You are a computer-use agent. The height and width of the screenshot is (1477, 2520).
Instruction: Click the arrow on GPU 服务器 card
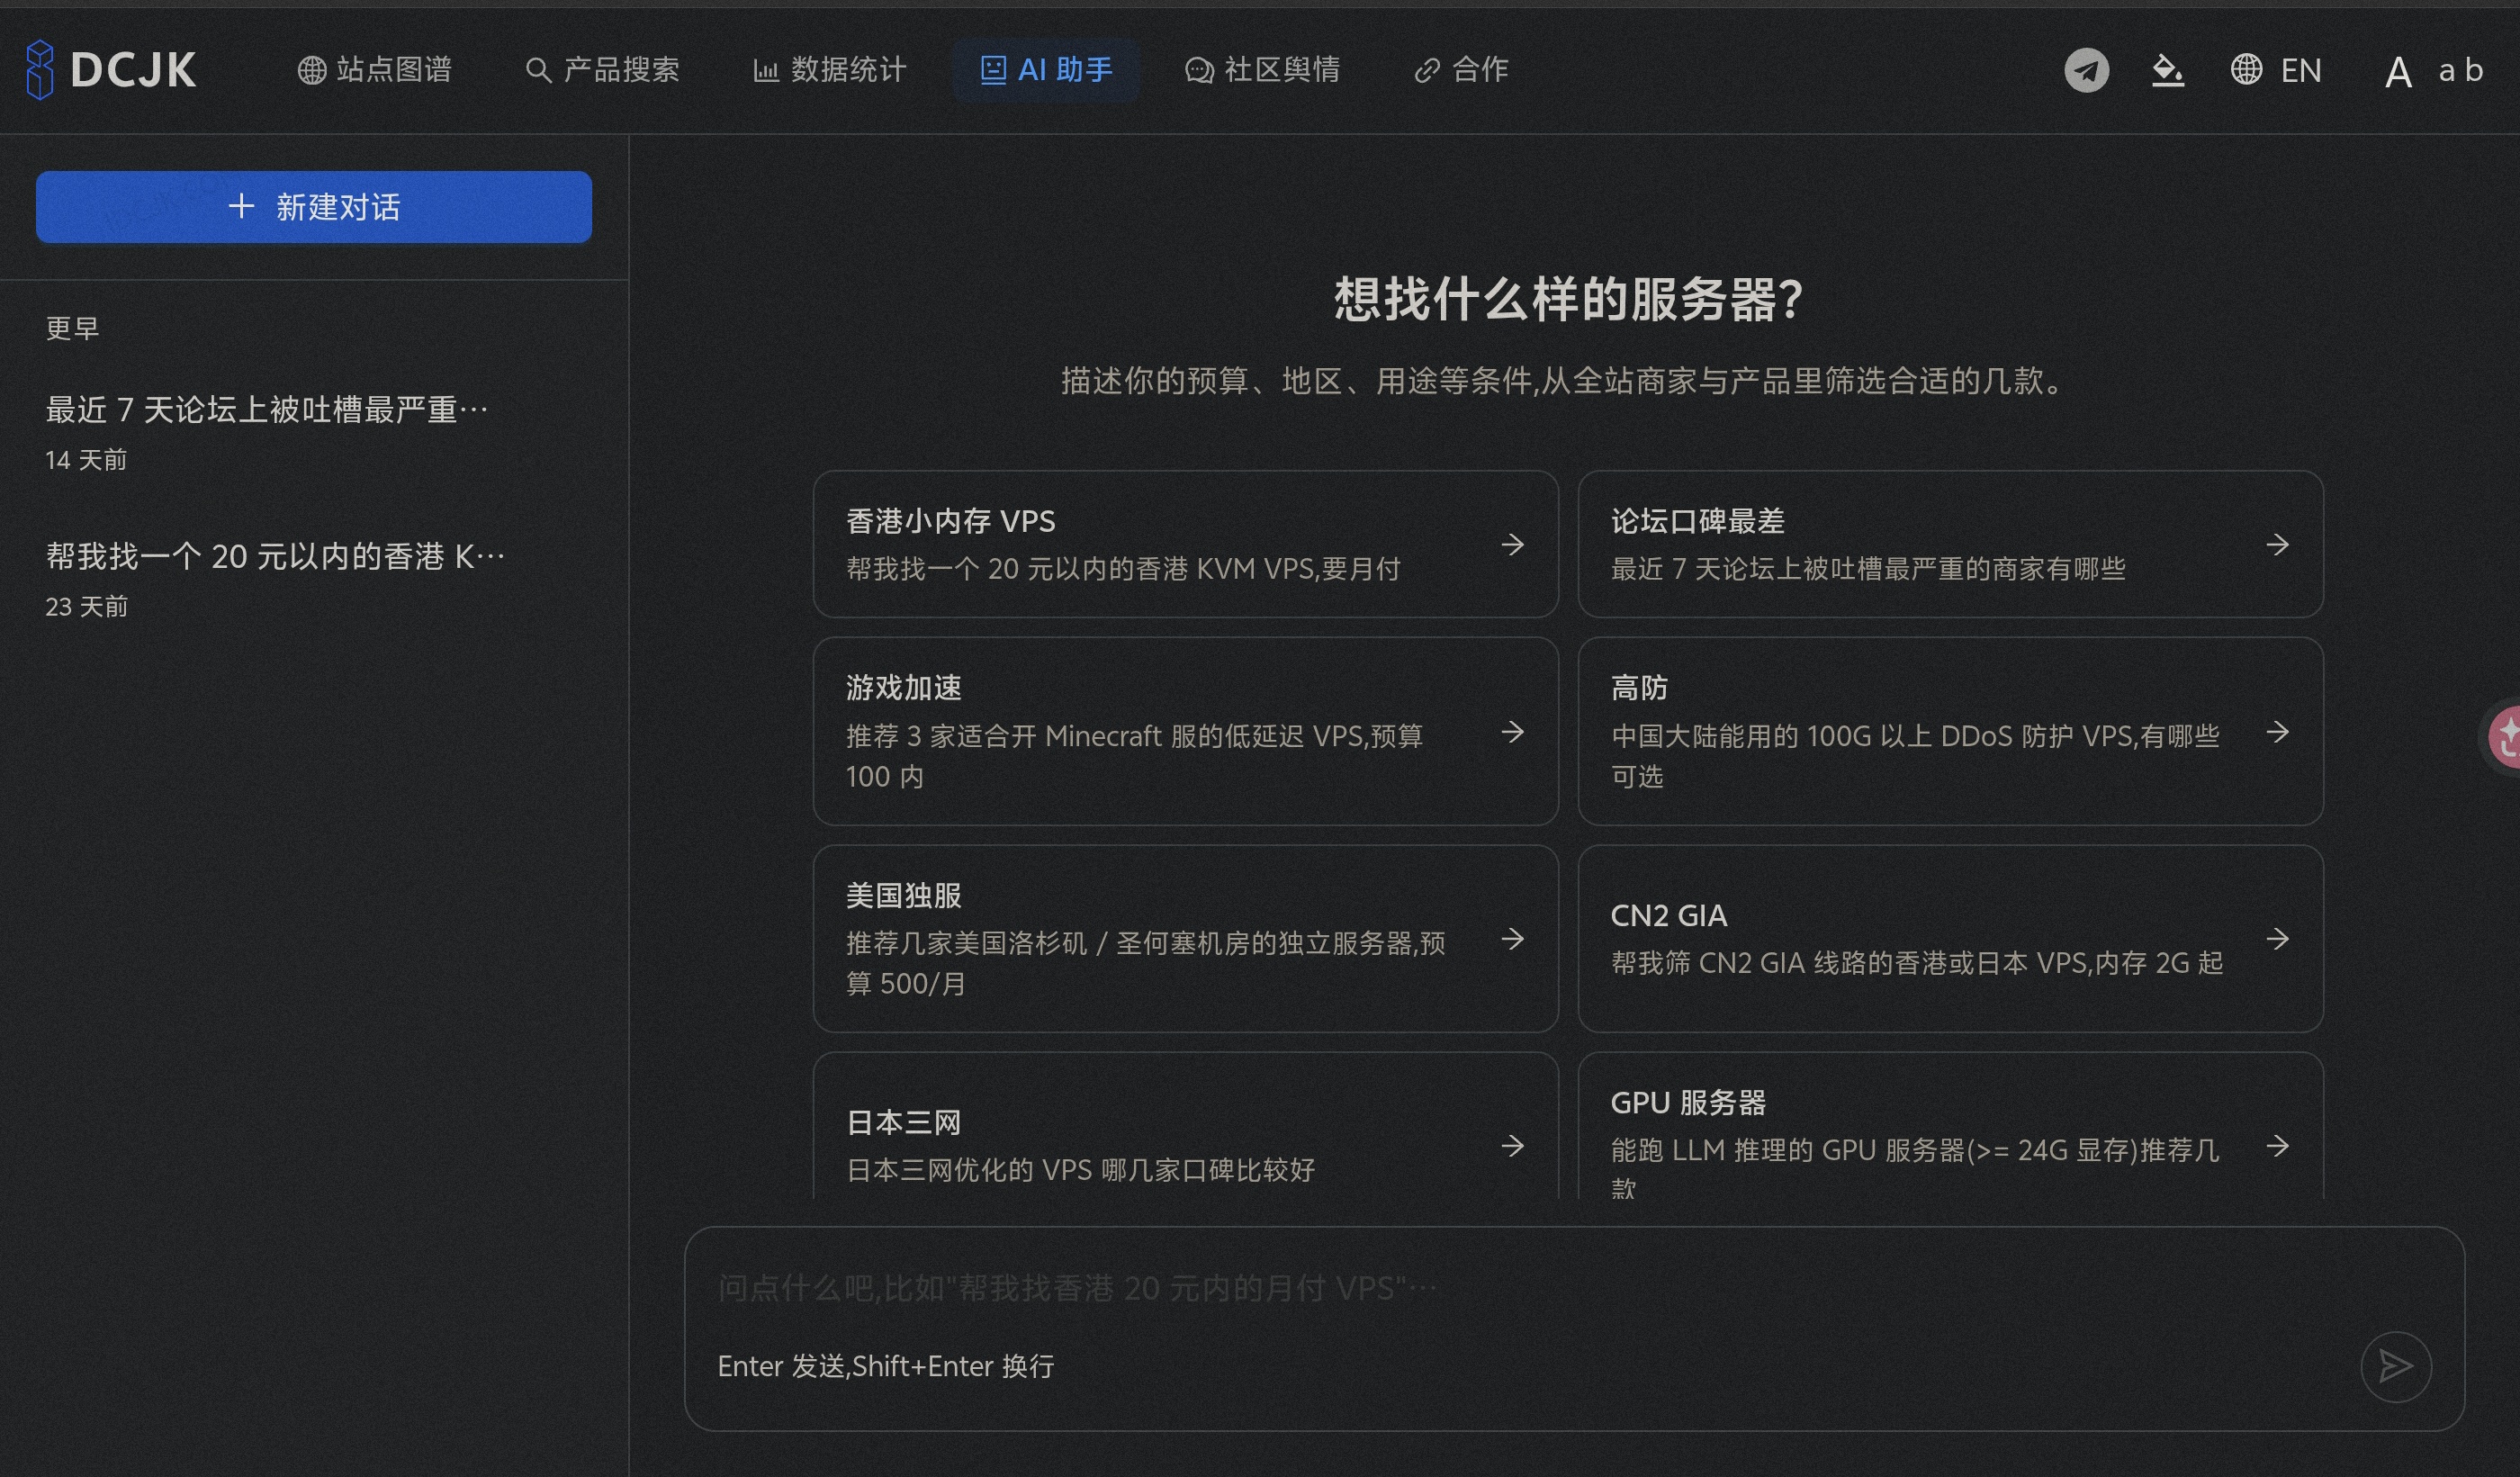click(2277, 1146)
